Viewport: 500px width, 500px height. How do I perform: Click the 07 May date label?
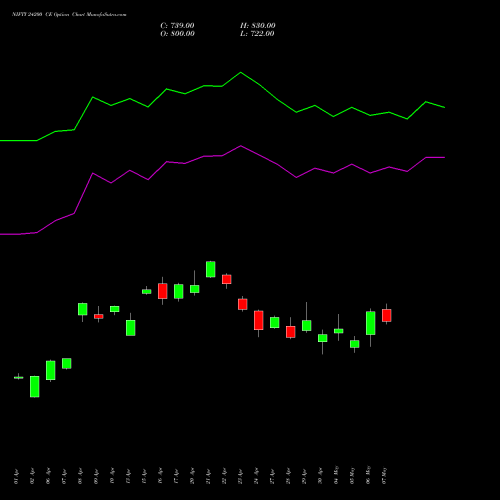[384, 475]
